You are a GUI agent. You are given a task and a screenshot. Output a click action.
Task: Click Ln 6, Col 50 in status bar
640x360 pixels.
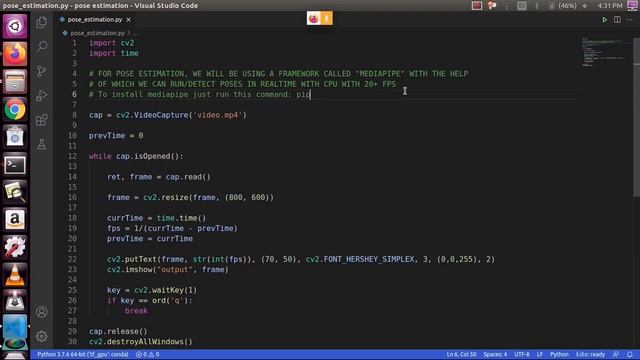click(461, 354)
